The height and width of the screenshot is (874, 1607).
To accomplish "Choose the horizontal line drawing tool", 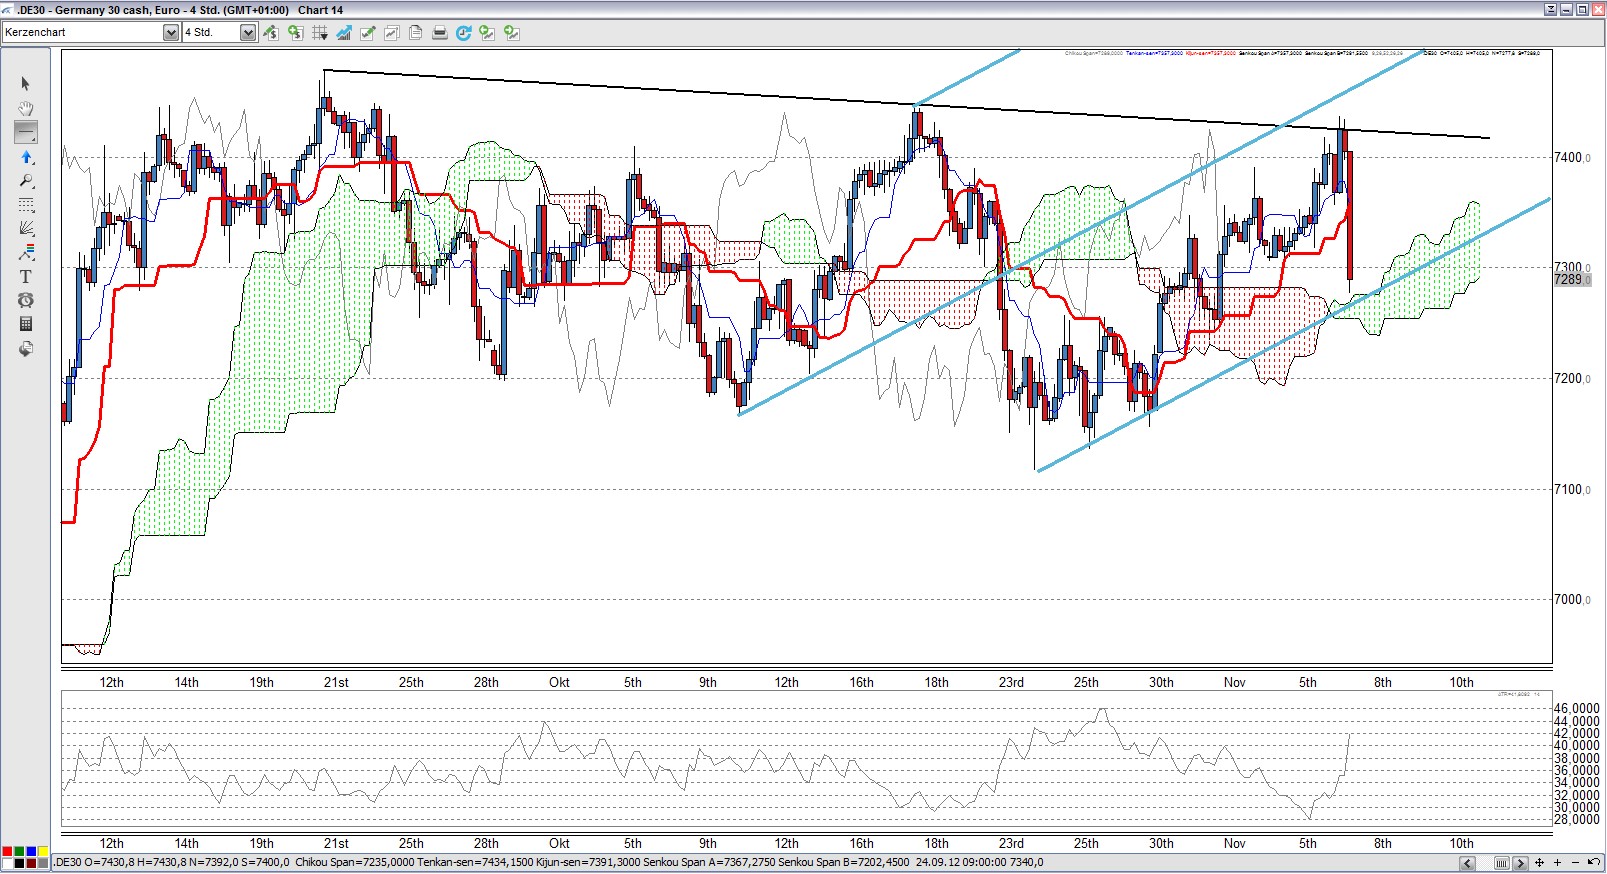I will click(x=26, y=132).
